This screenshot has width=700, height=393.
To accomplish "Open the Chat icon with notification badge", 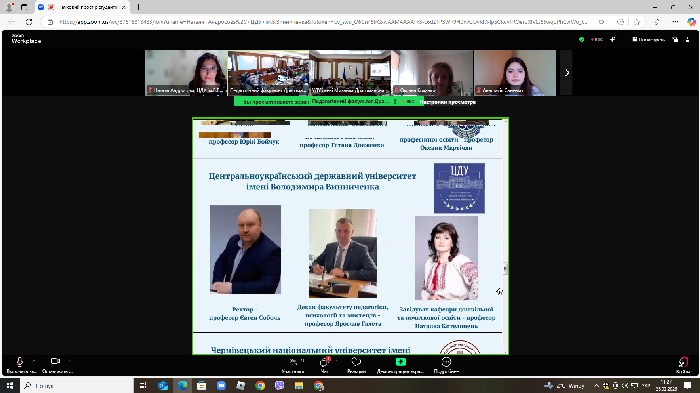I will (x=325, y=361).
